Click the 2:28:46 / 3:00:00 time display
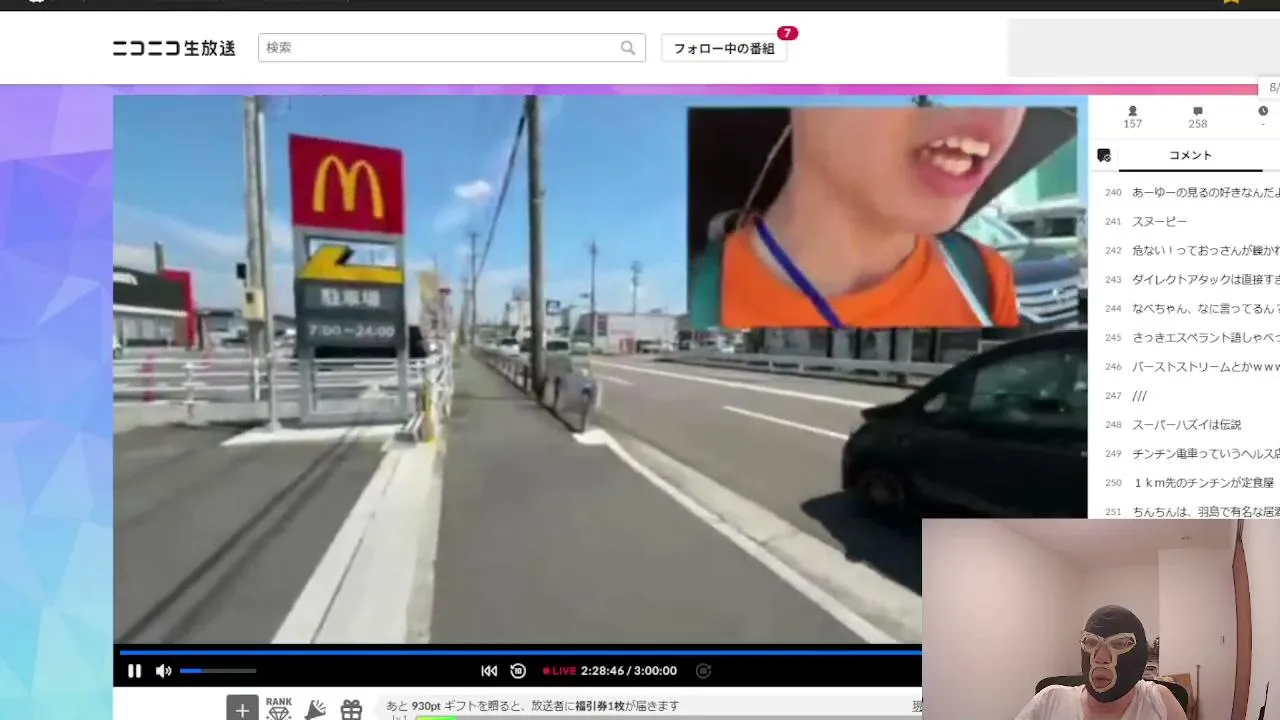Screen dimensions: 1280x720 coord(629,671)
